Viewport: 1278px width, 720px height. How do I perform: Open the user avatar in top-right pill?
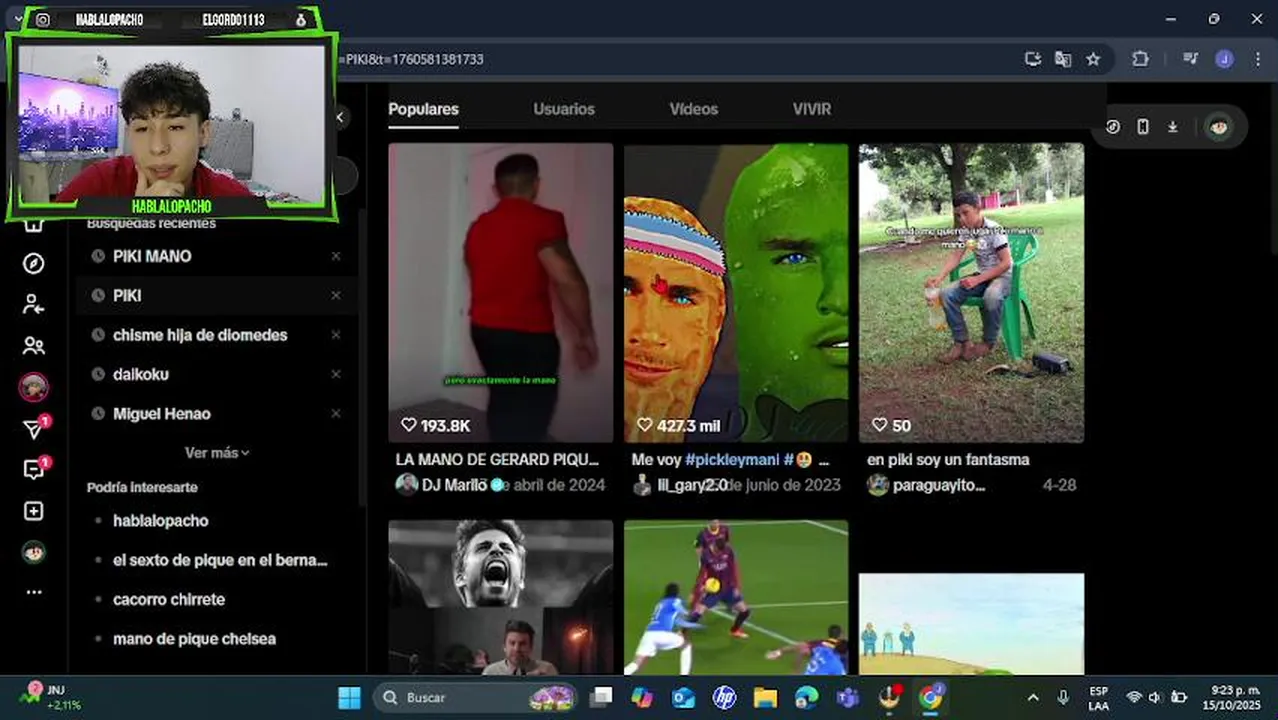[1218, 127]
